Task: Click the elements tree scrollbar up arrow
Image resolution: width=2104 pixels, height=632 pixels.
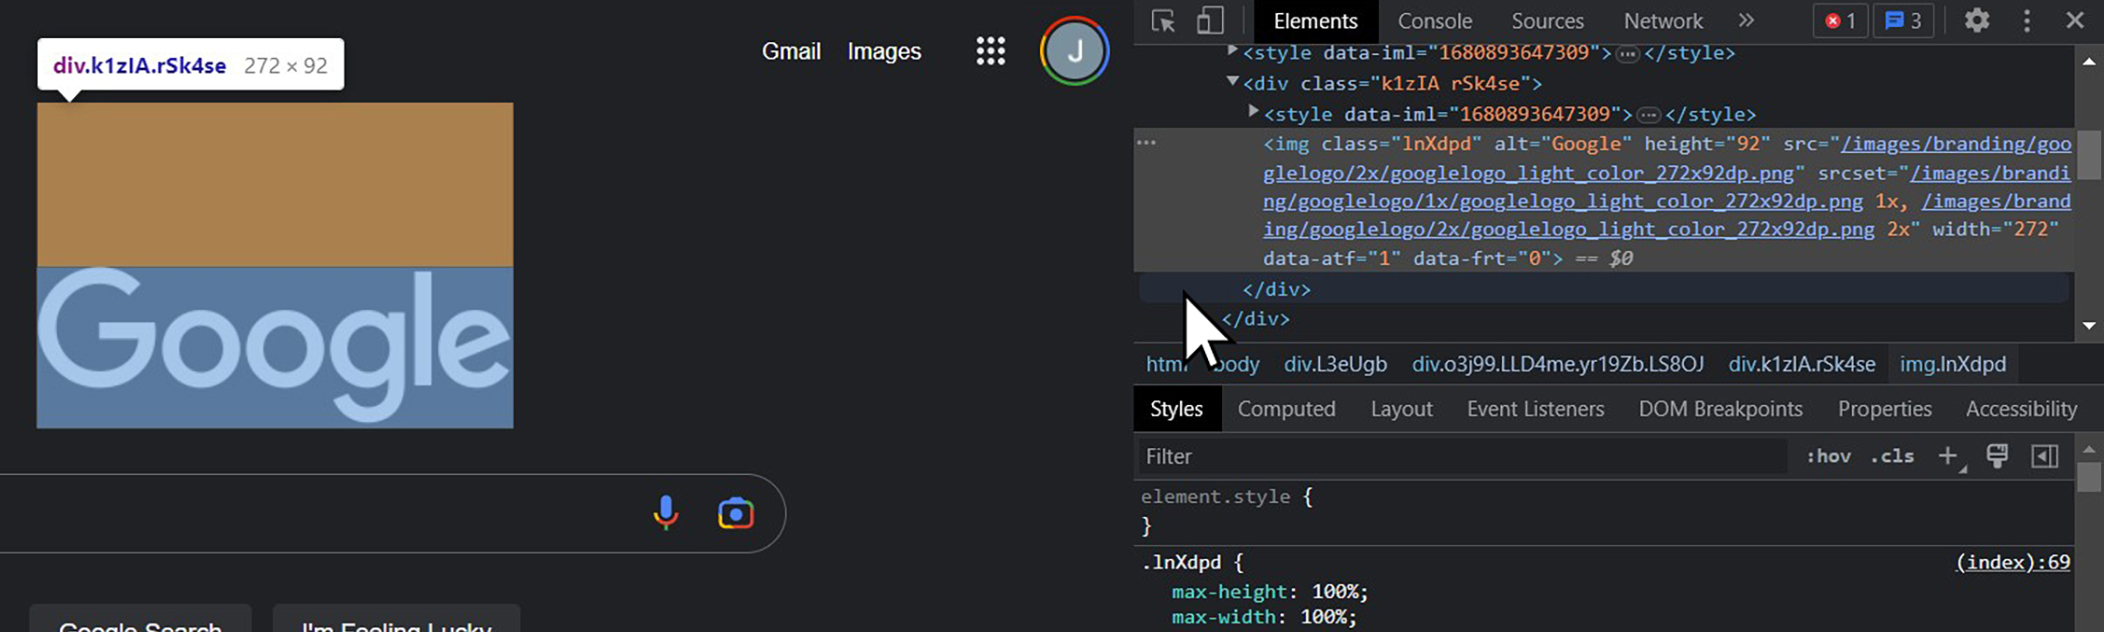Action: (x=2089, y=62)
